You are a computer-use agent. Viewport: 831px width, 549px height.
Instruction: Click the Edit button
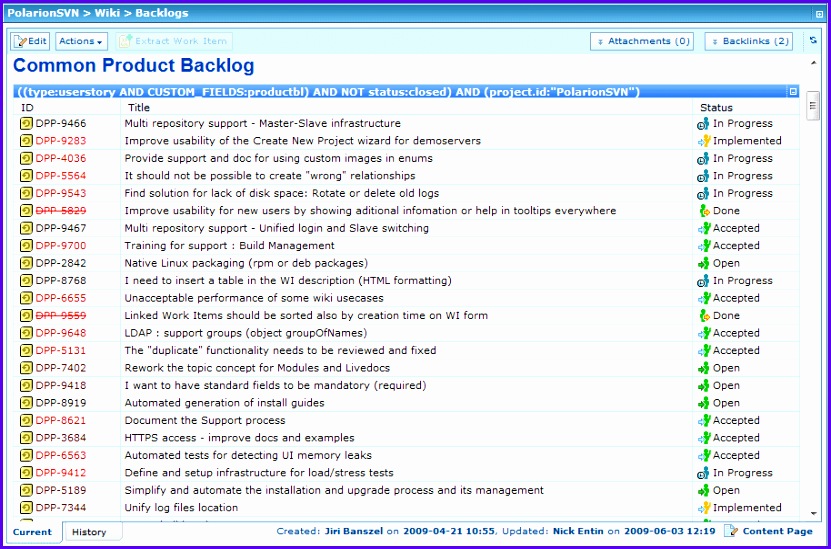30,41
